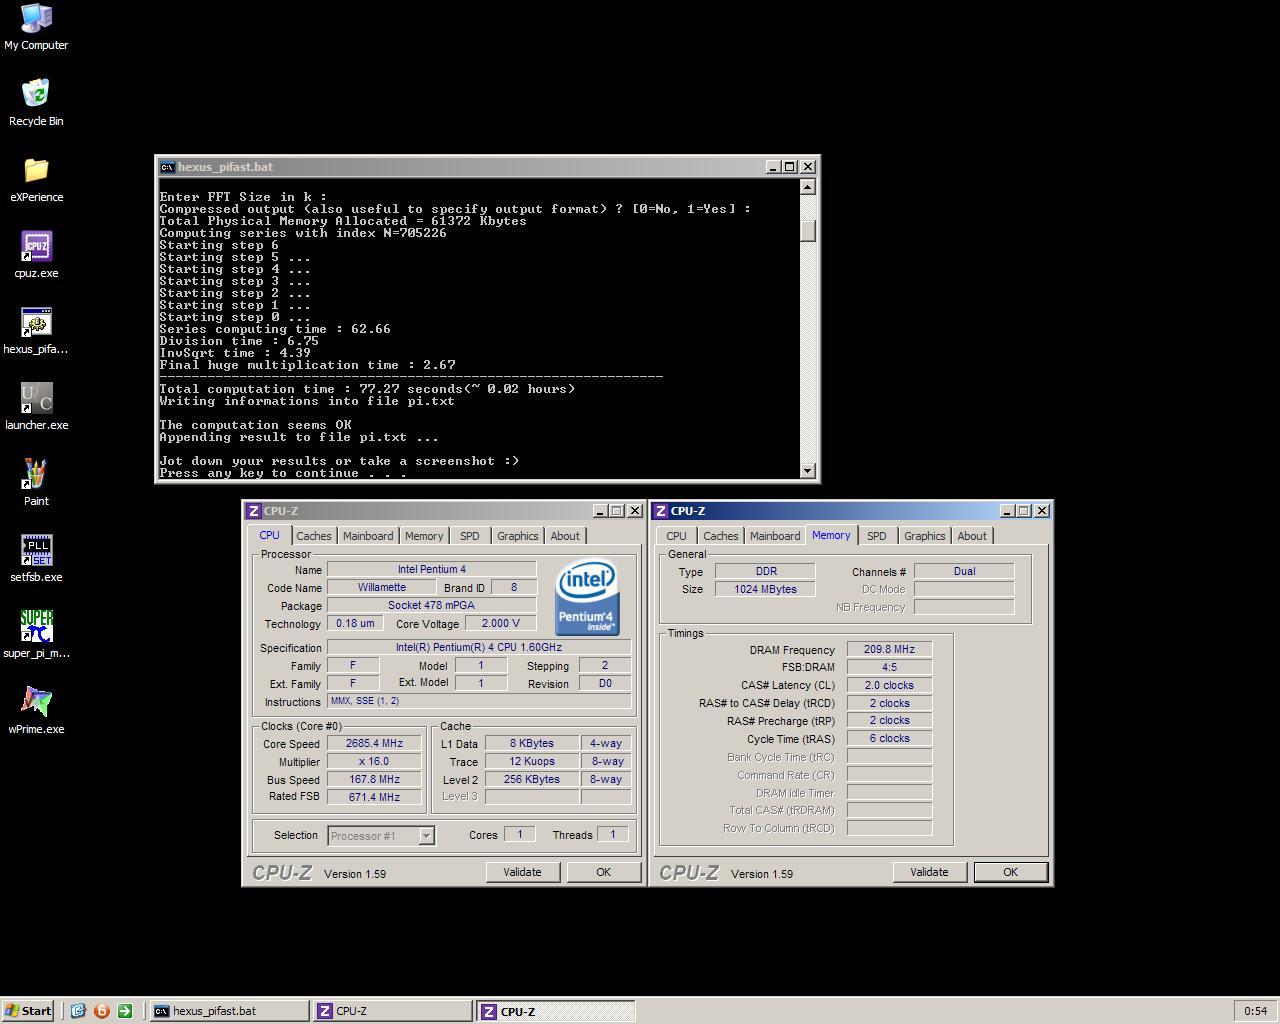Open Memory tab in left CPU-Z window
The width and height of the screenshot is (1280, 1024).
pos(424,536)
